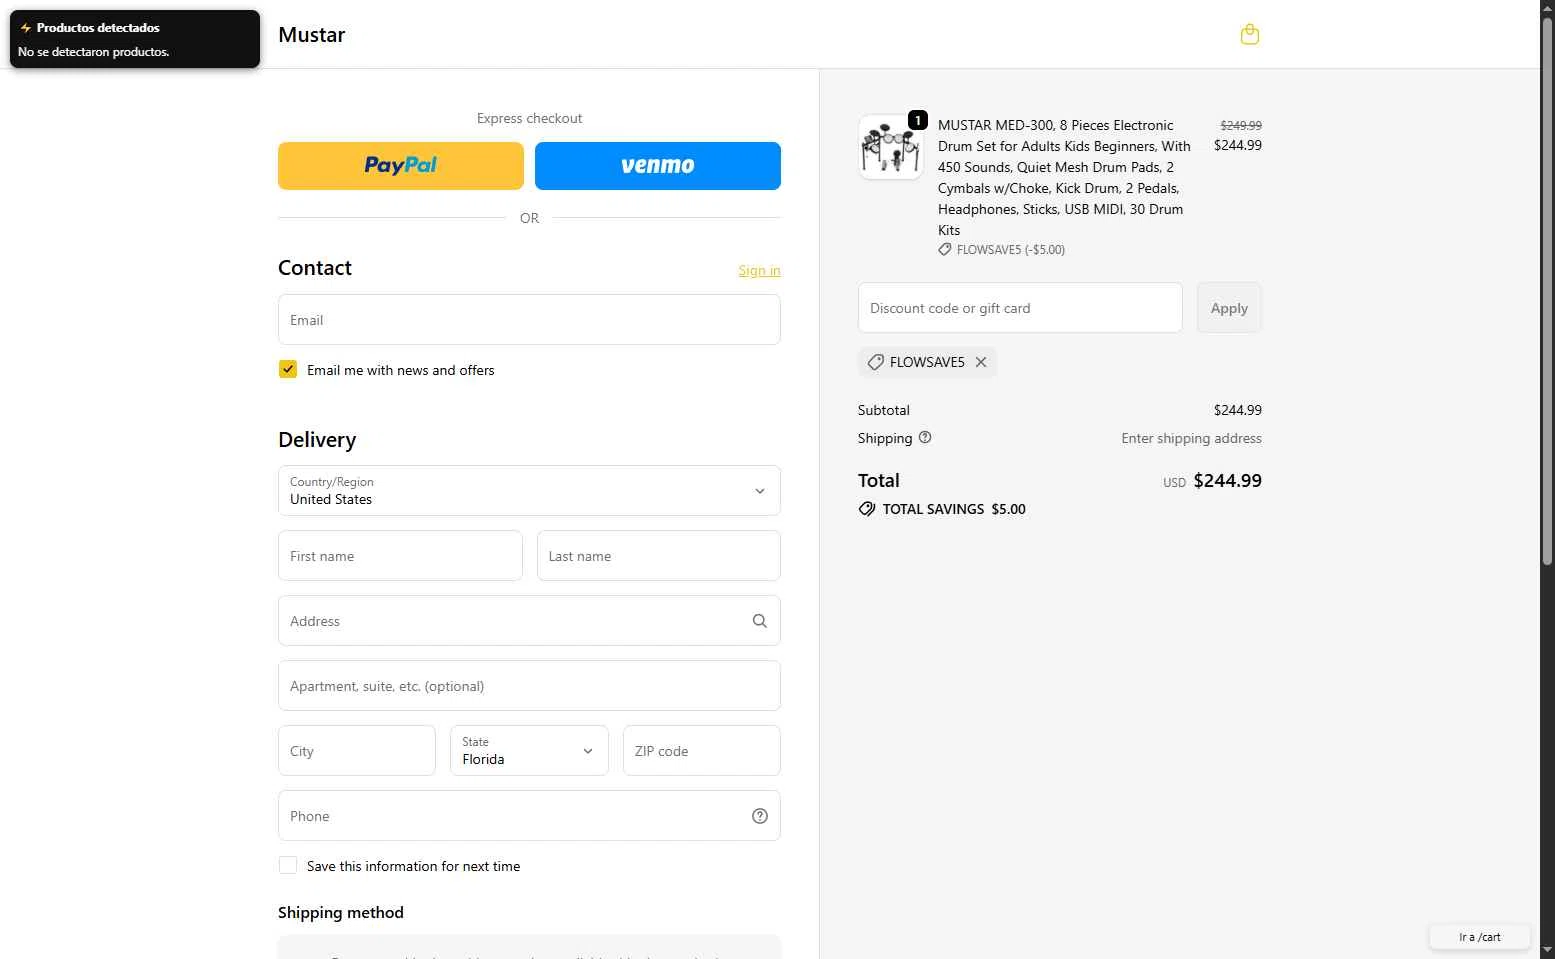The width and height of the screenshot is (1555, 959).
Task: Click the Apply discount button
Action: 1229,308
